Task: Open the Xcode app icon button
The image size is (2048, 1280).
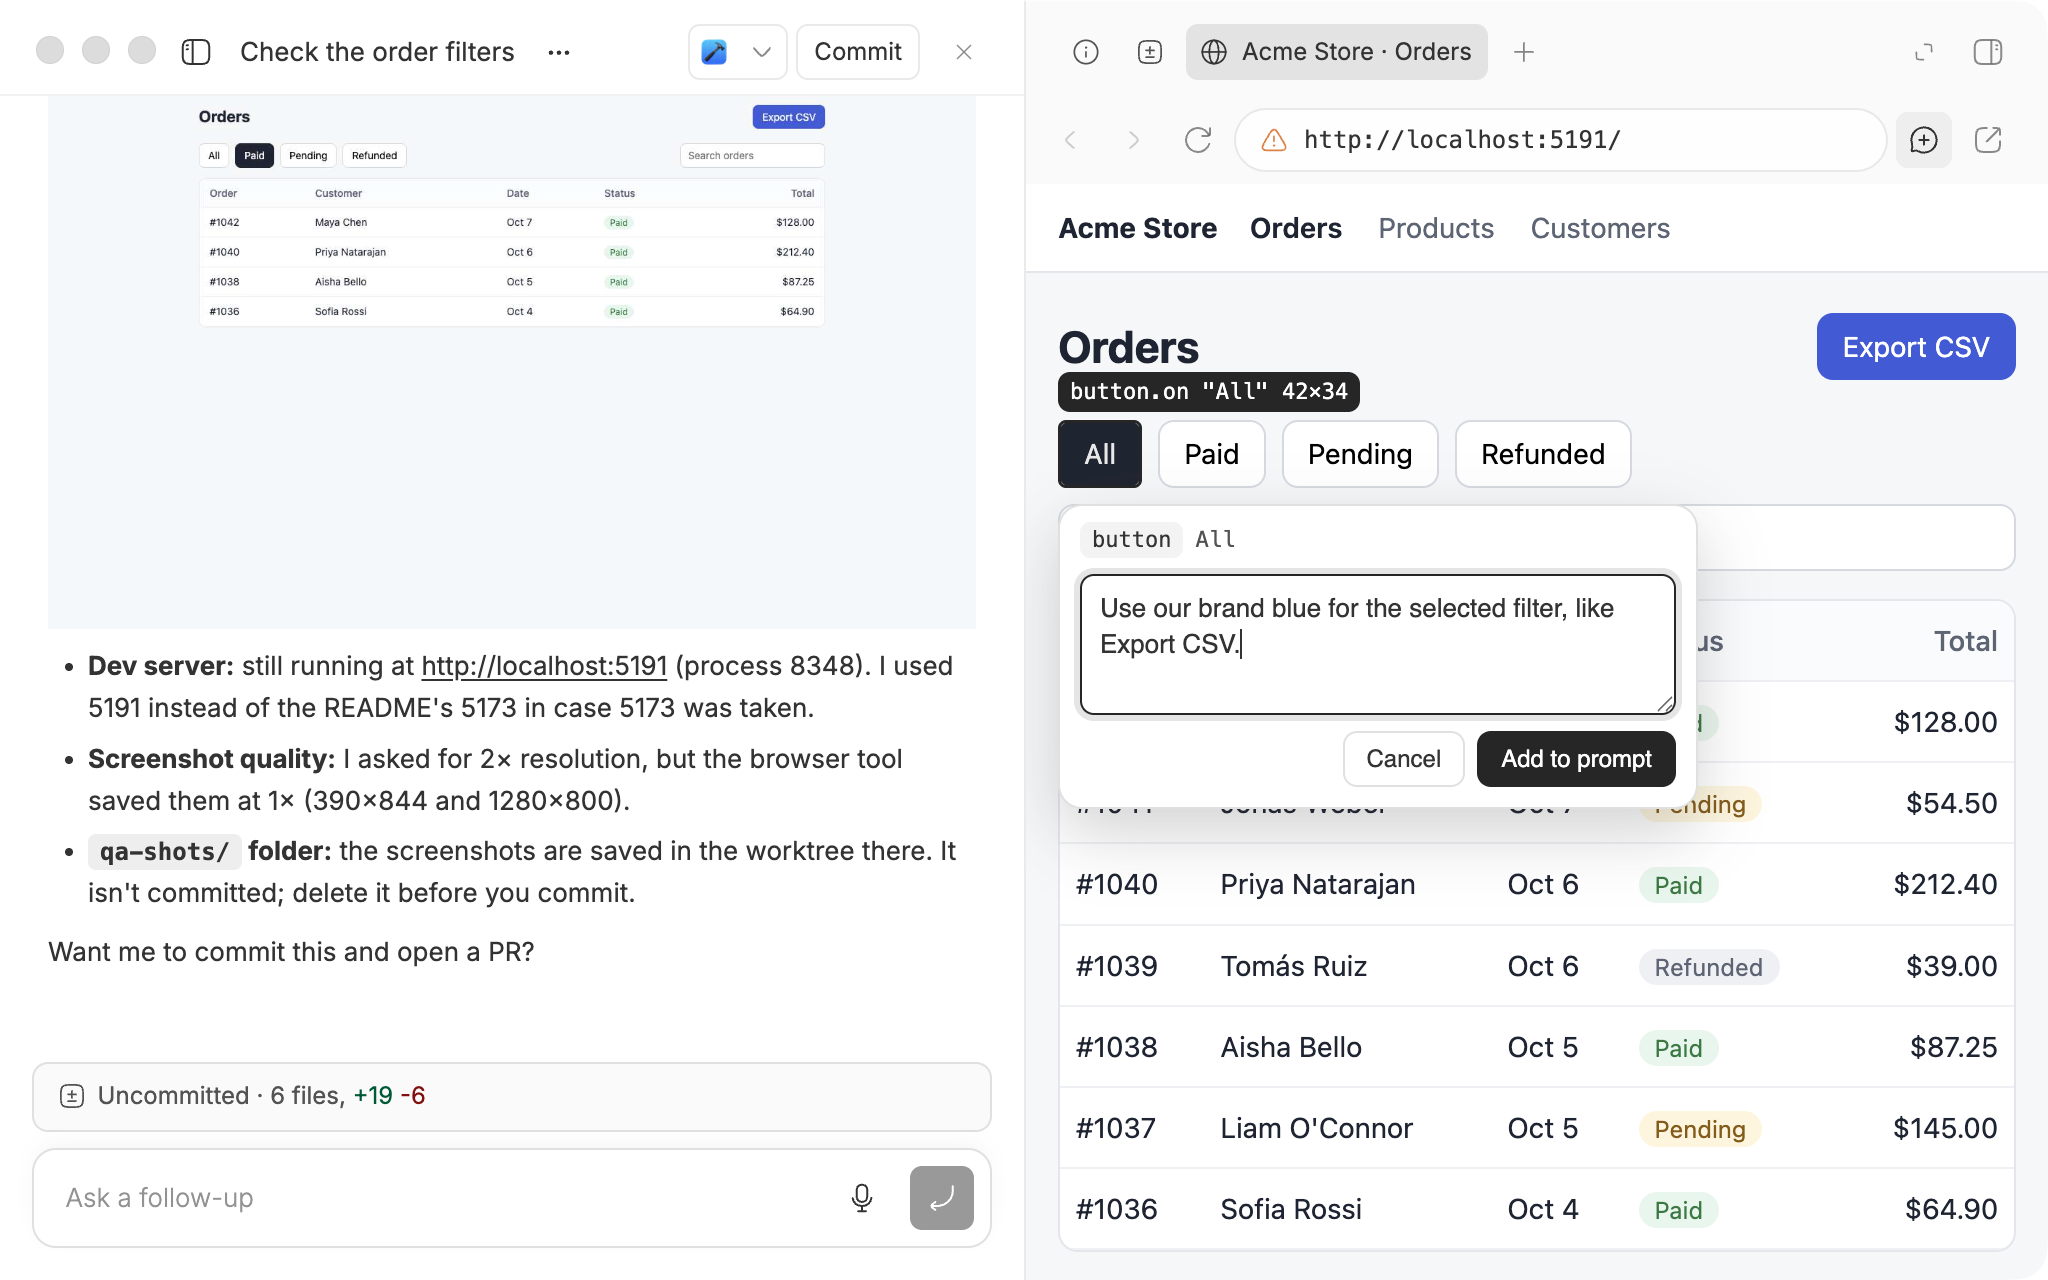Action: pyautogui.click(x=714, y=52)
